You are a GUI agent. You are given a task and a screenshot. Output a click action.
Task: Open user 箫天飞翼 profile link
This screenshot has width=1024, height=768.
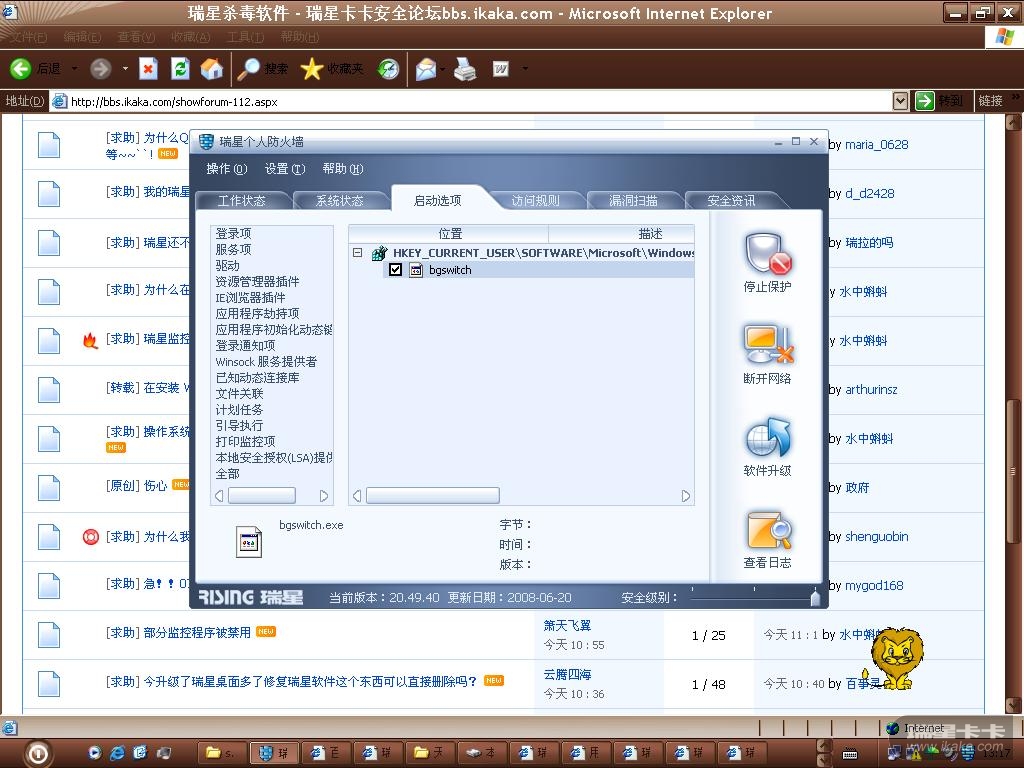point(567,625)
